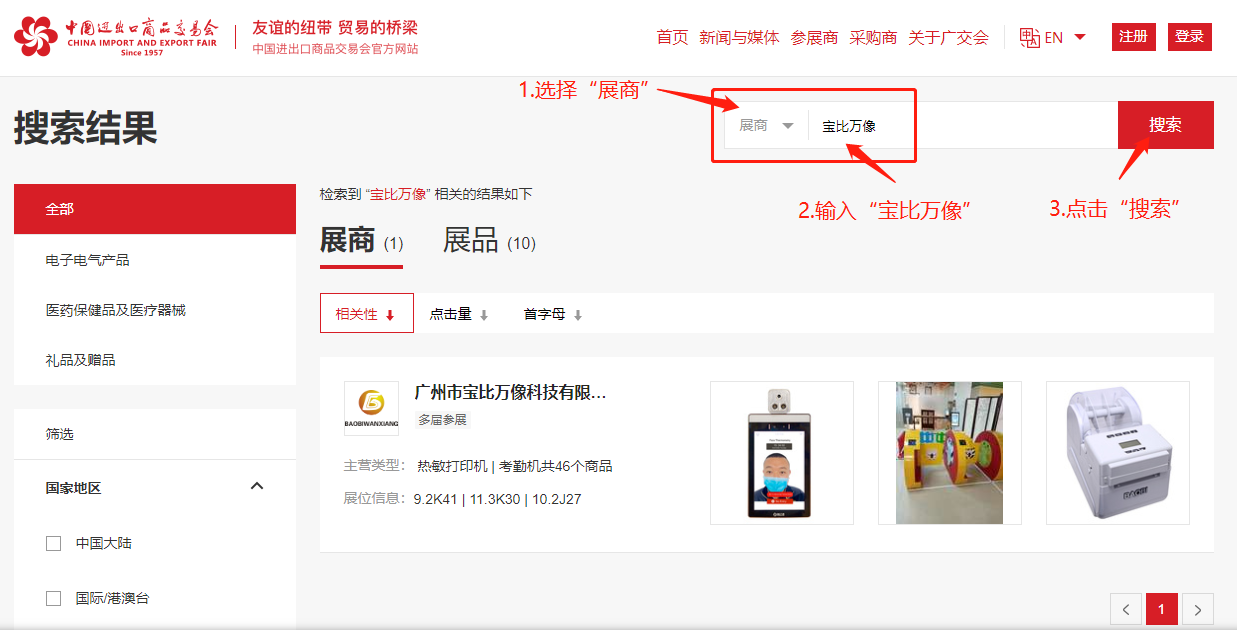Viewport: 1237px width, 630px height.
Task: Collapse the 国家地区 filter section
Action: 257,487
